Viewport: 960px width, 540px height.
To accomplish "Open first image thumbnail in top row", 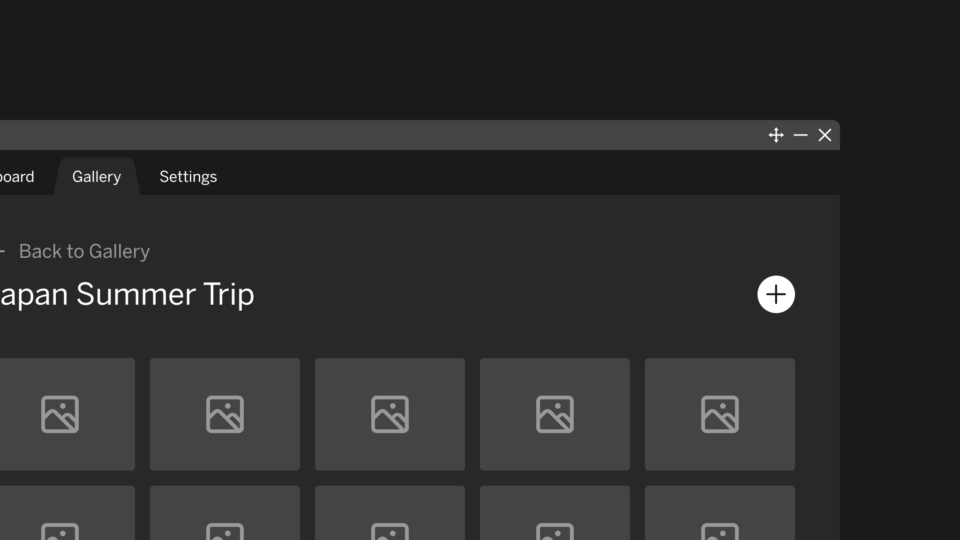I will click(67, 414).
